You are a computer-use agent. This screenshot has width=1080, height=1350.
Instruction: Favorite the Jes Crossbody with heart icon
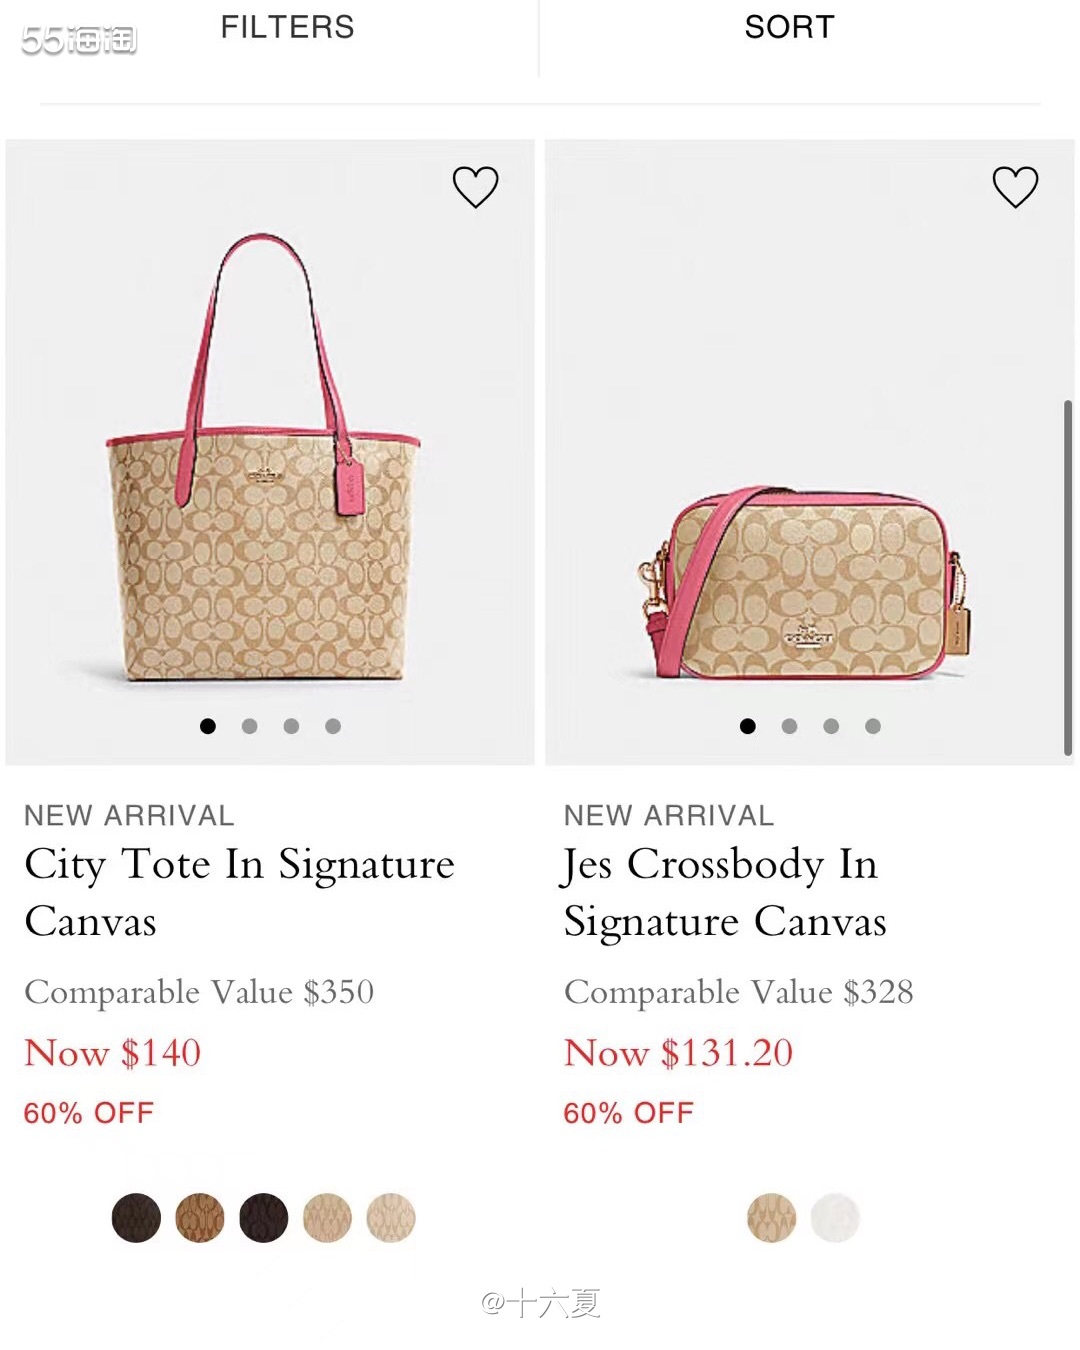coord(1015,187)
